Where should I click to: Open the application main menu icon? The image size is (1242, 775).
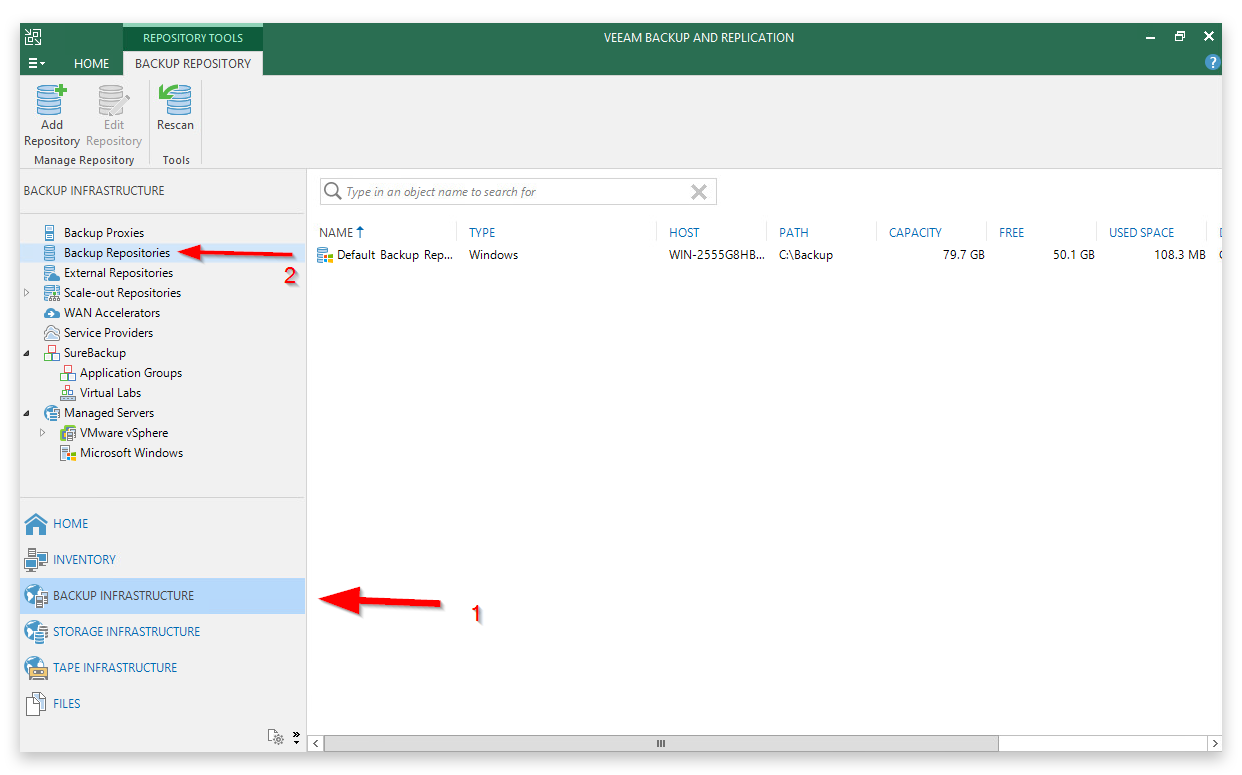pos(36,63)
